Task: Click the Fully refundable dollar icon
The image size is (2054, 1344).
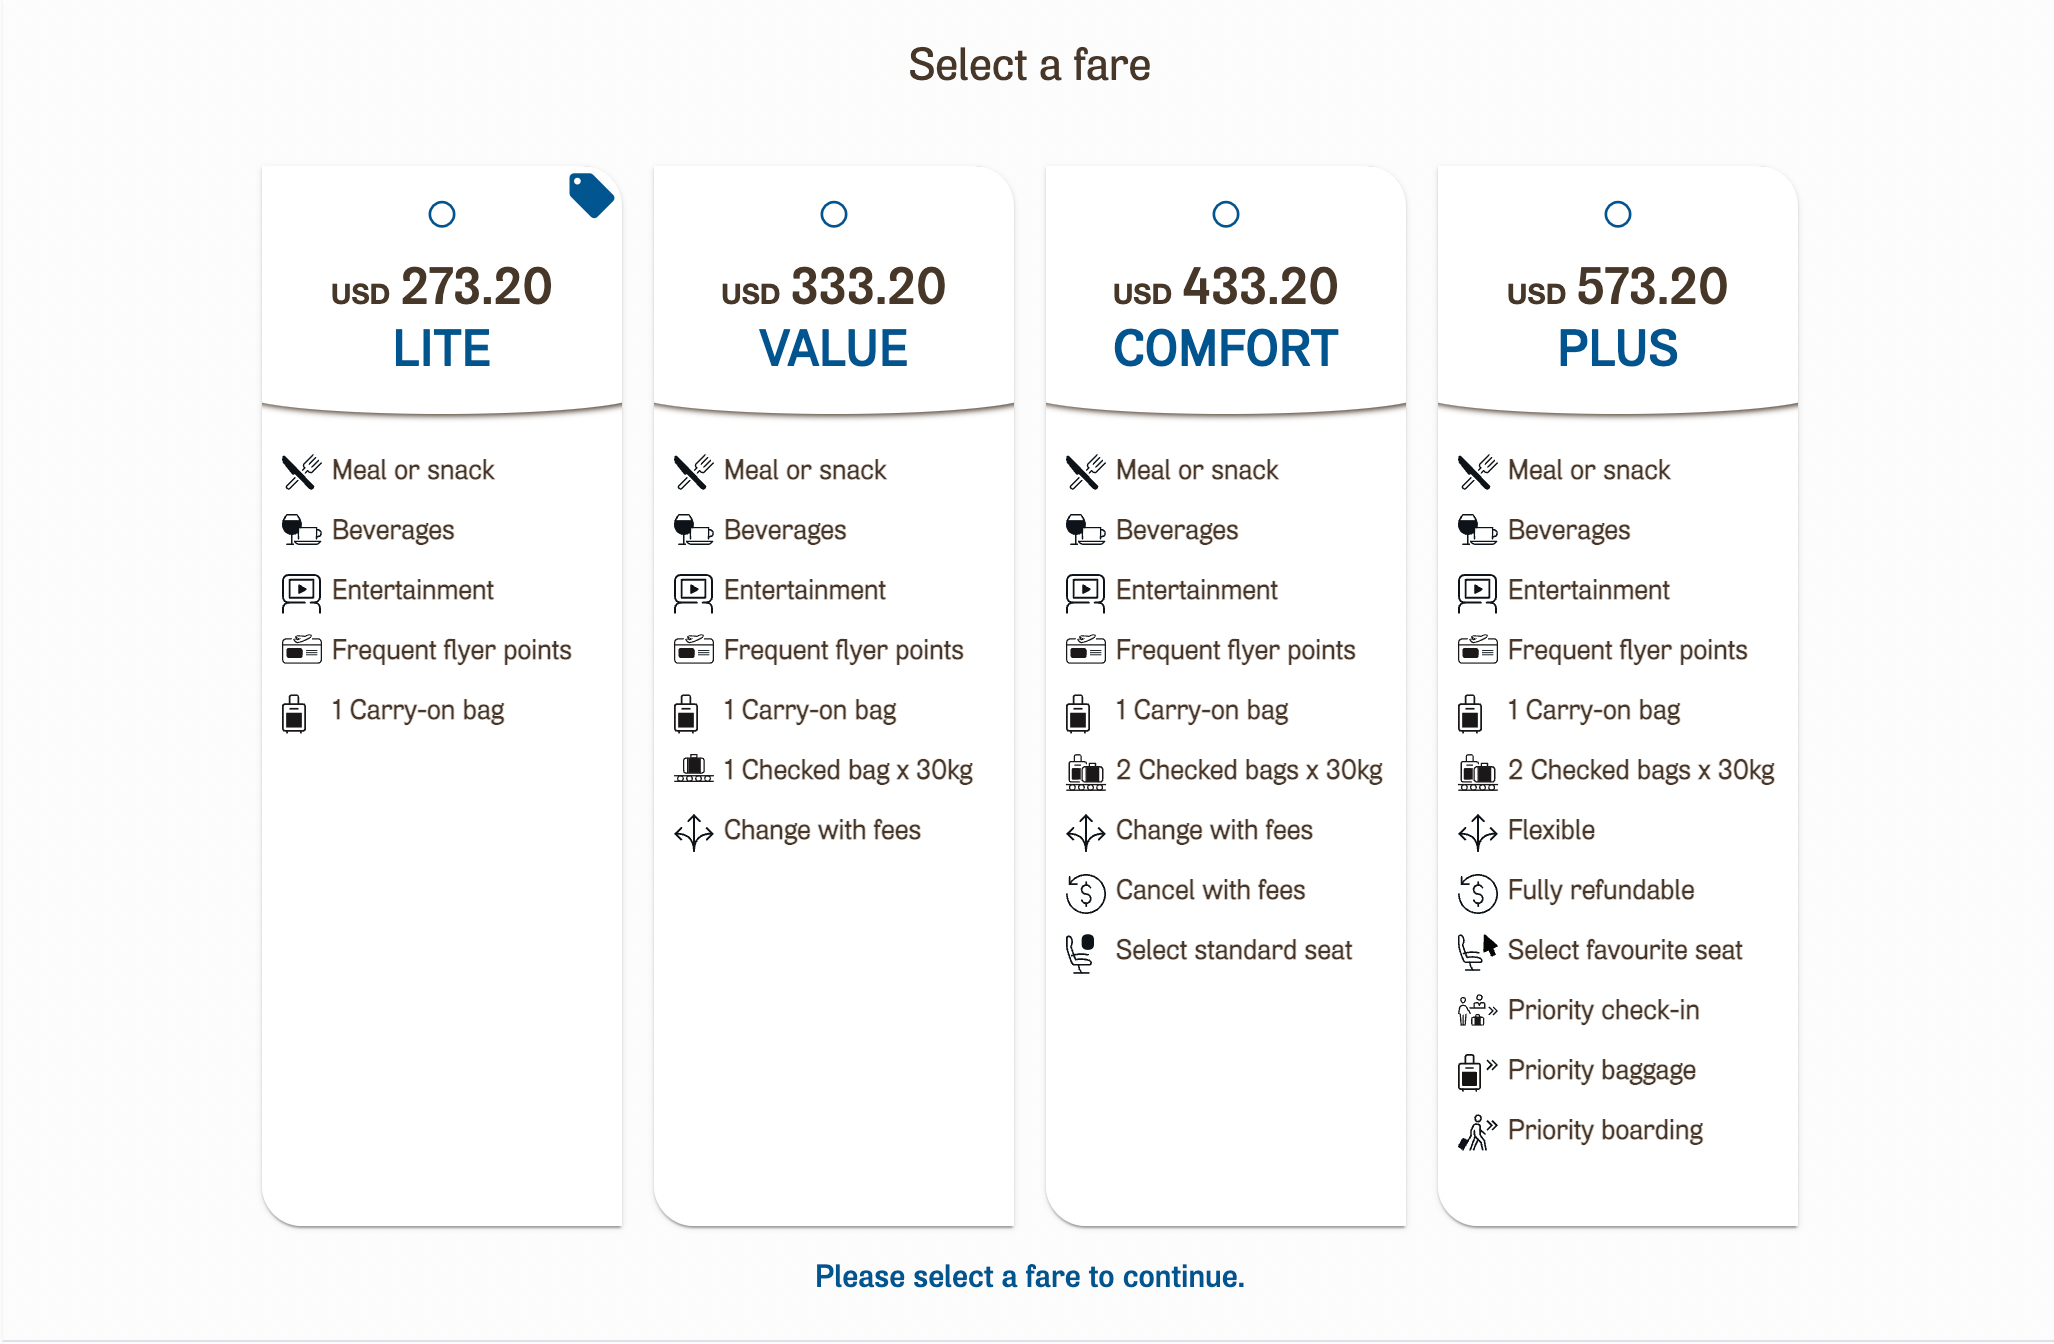Action: tap(1477, 892)
